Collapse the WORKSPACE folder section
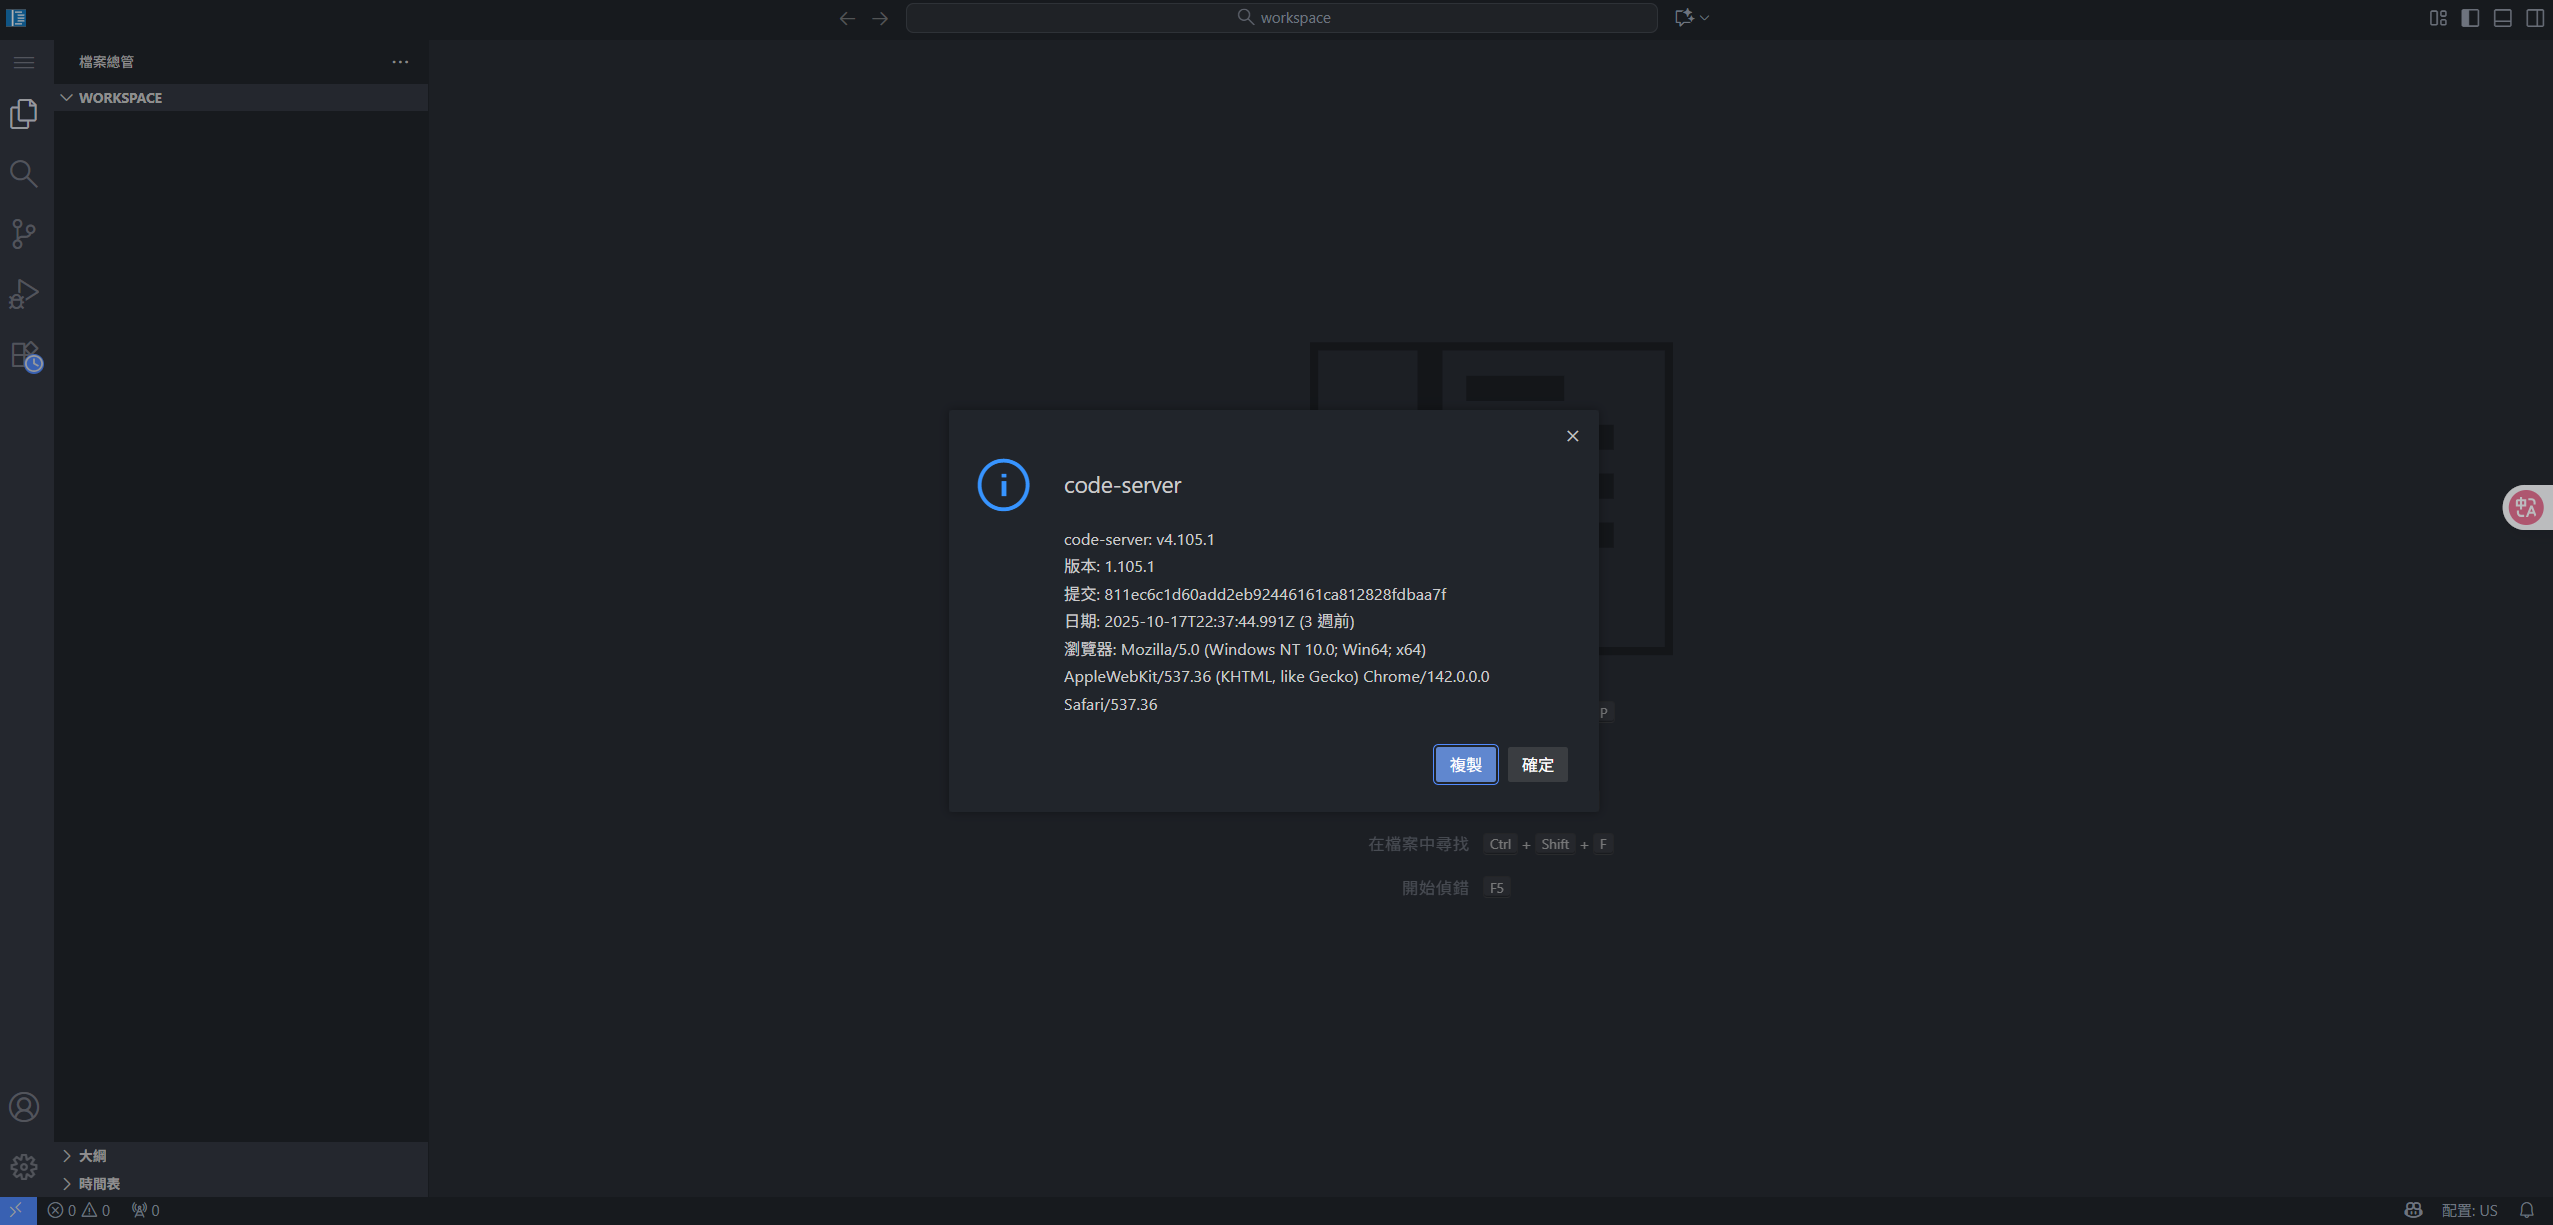 [x=120, y=98]
